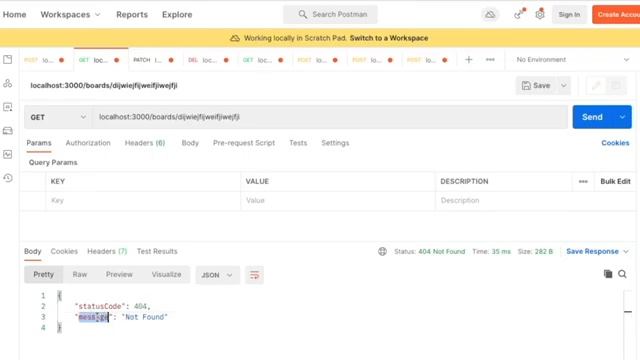This screenshot has width=640, height=360.
Task: Switch response view to Preview
Action: coord(119,274)
